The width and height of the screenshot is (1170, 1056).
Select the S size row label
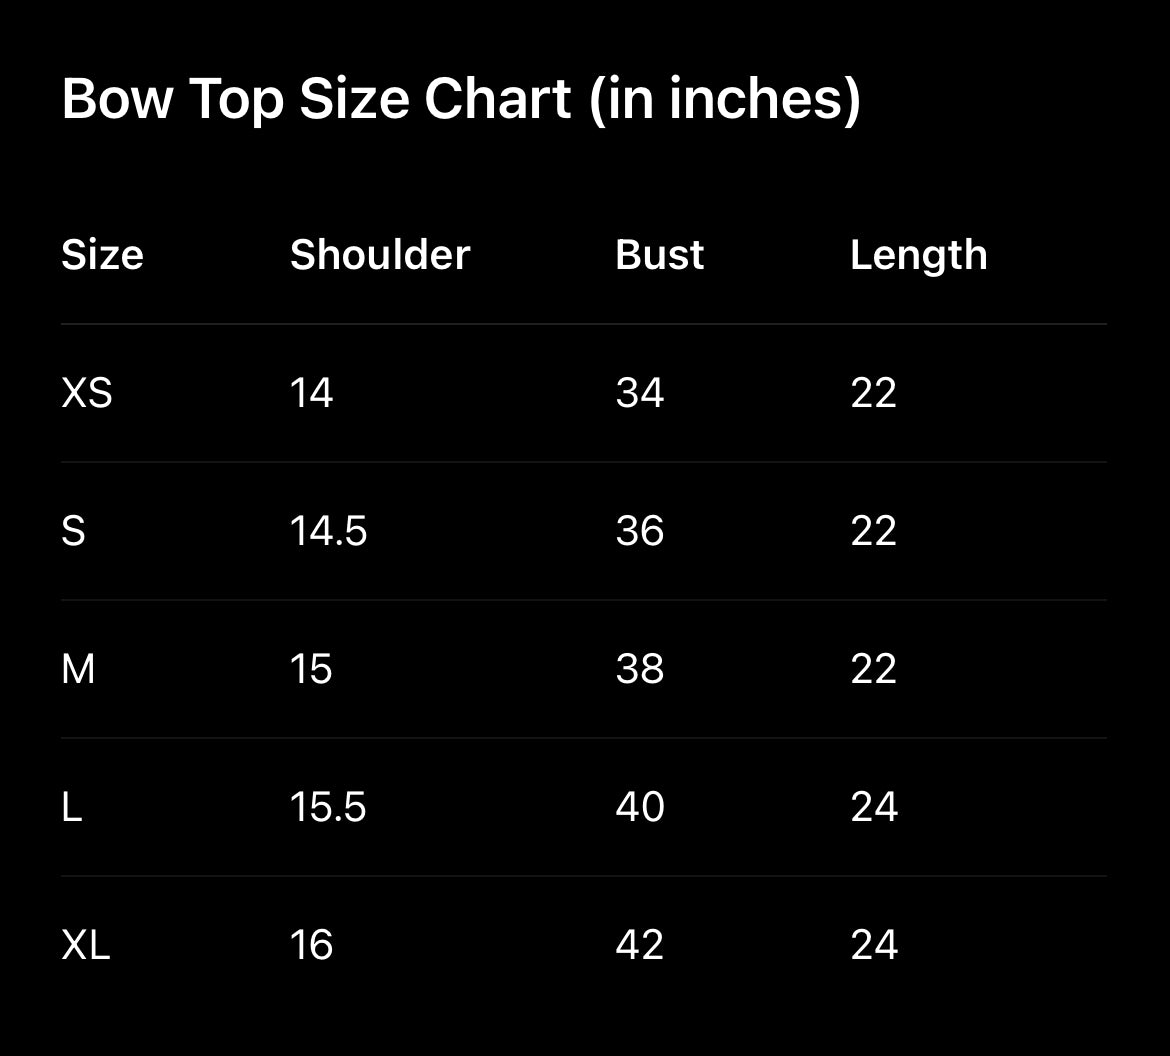(x=73, y=531)
